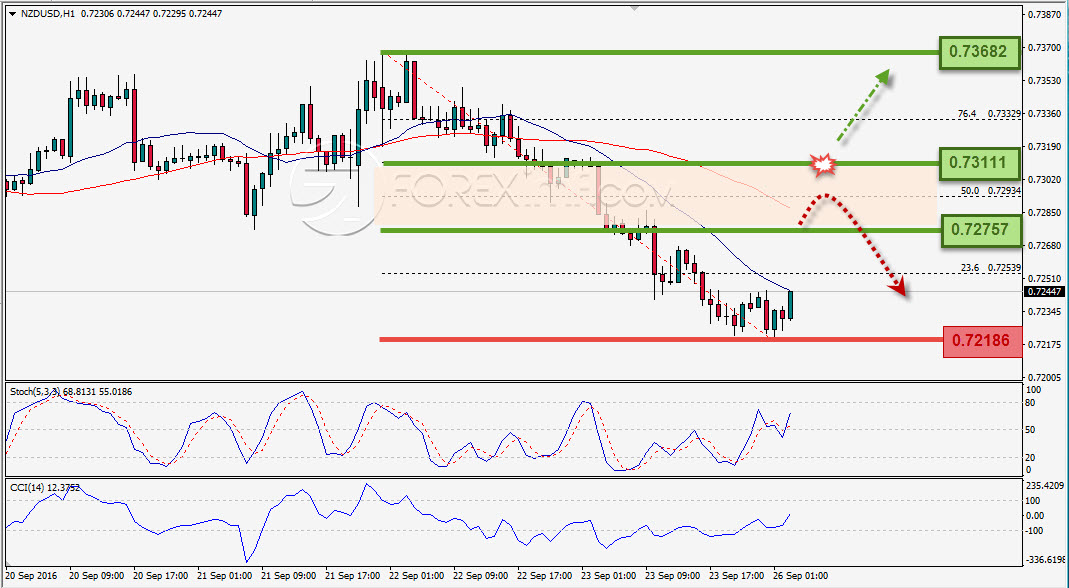Select the red dotted curved downward arrow

(x=852, y=244)
